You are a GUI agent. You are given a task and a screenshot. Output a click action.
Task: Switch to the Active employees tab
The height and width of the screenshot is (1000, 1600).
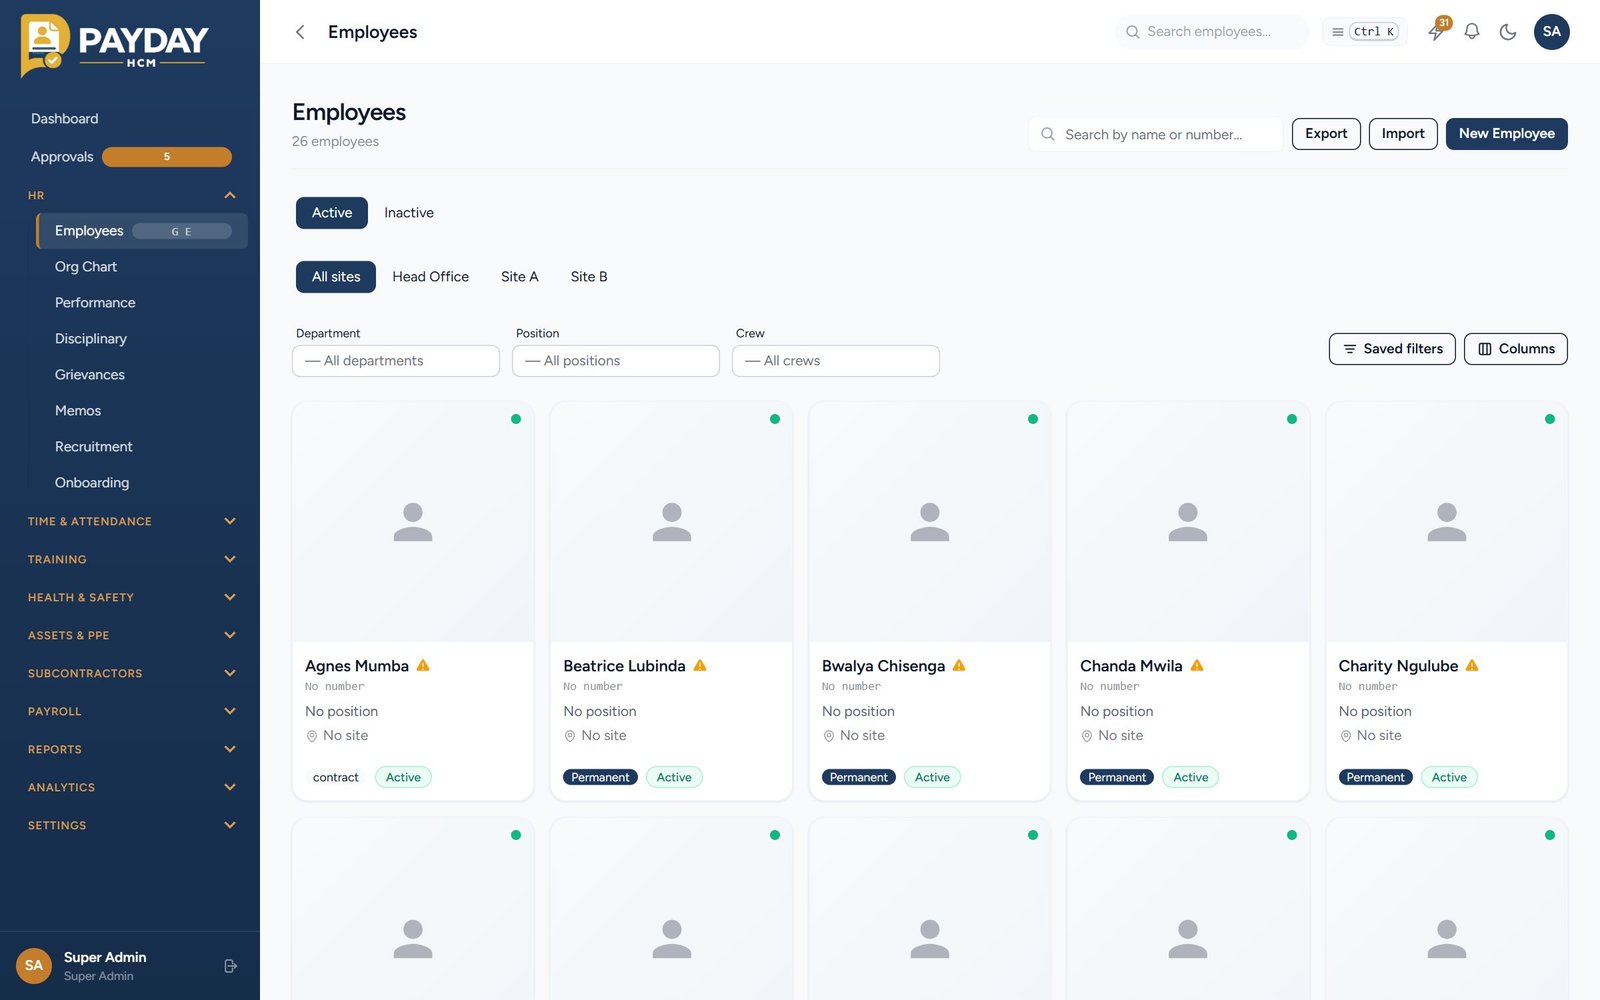[332, 213]
